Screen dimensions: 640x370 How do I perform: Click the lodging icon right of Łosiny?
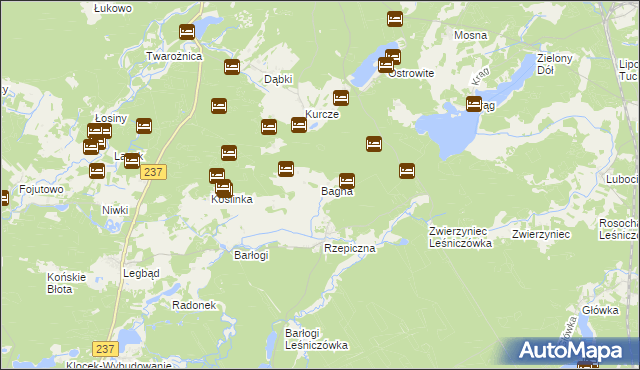click(144, 126)
